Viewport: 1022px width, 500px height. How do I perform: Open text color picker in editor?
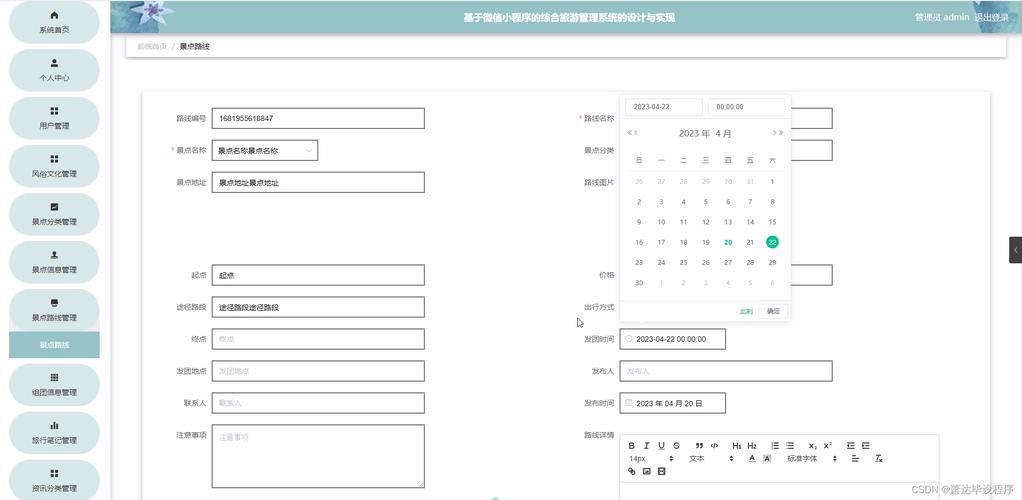pos(752,459)
